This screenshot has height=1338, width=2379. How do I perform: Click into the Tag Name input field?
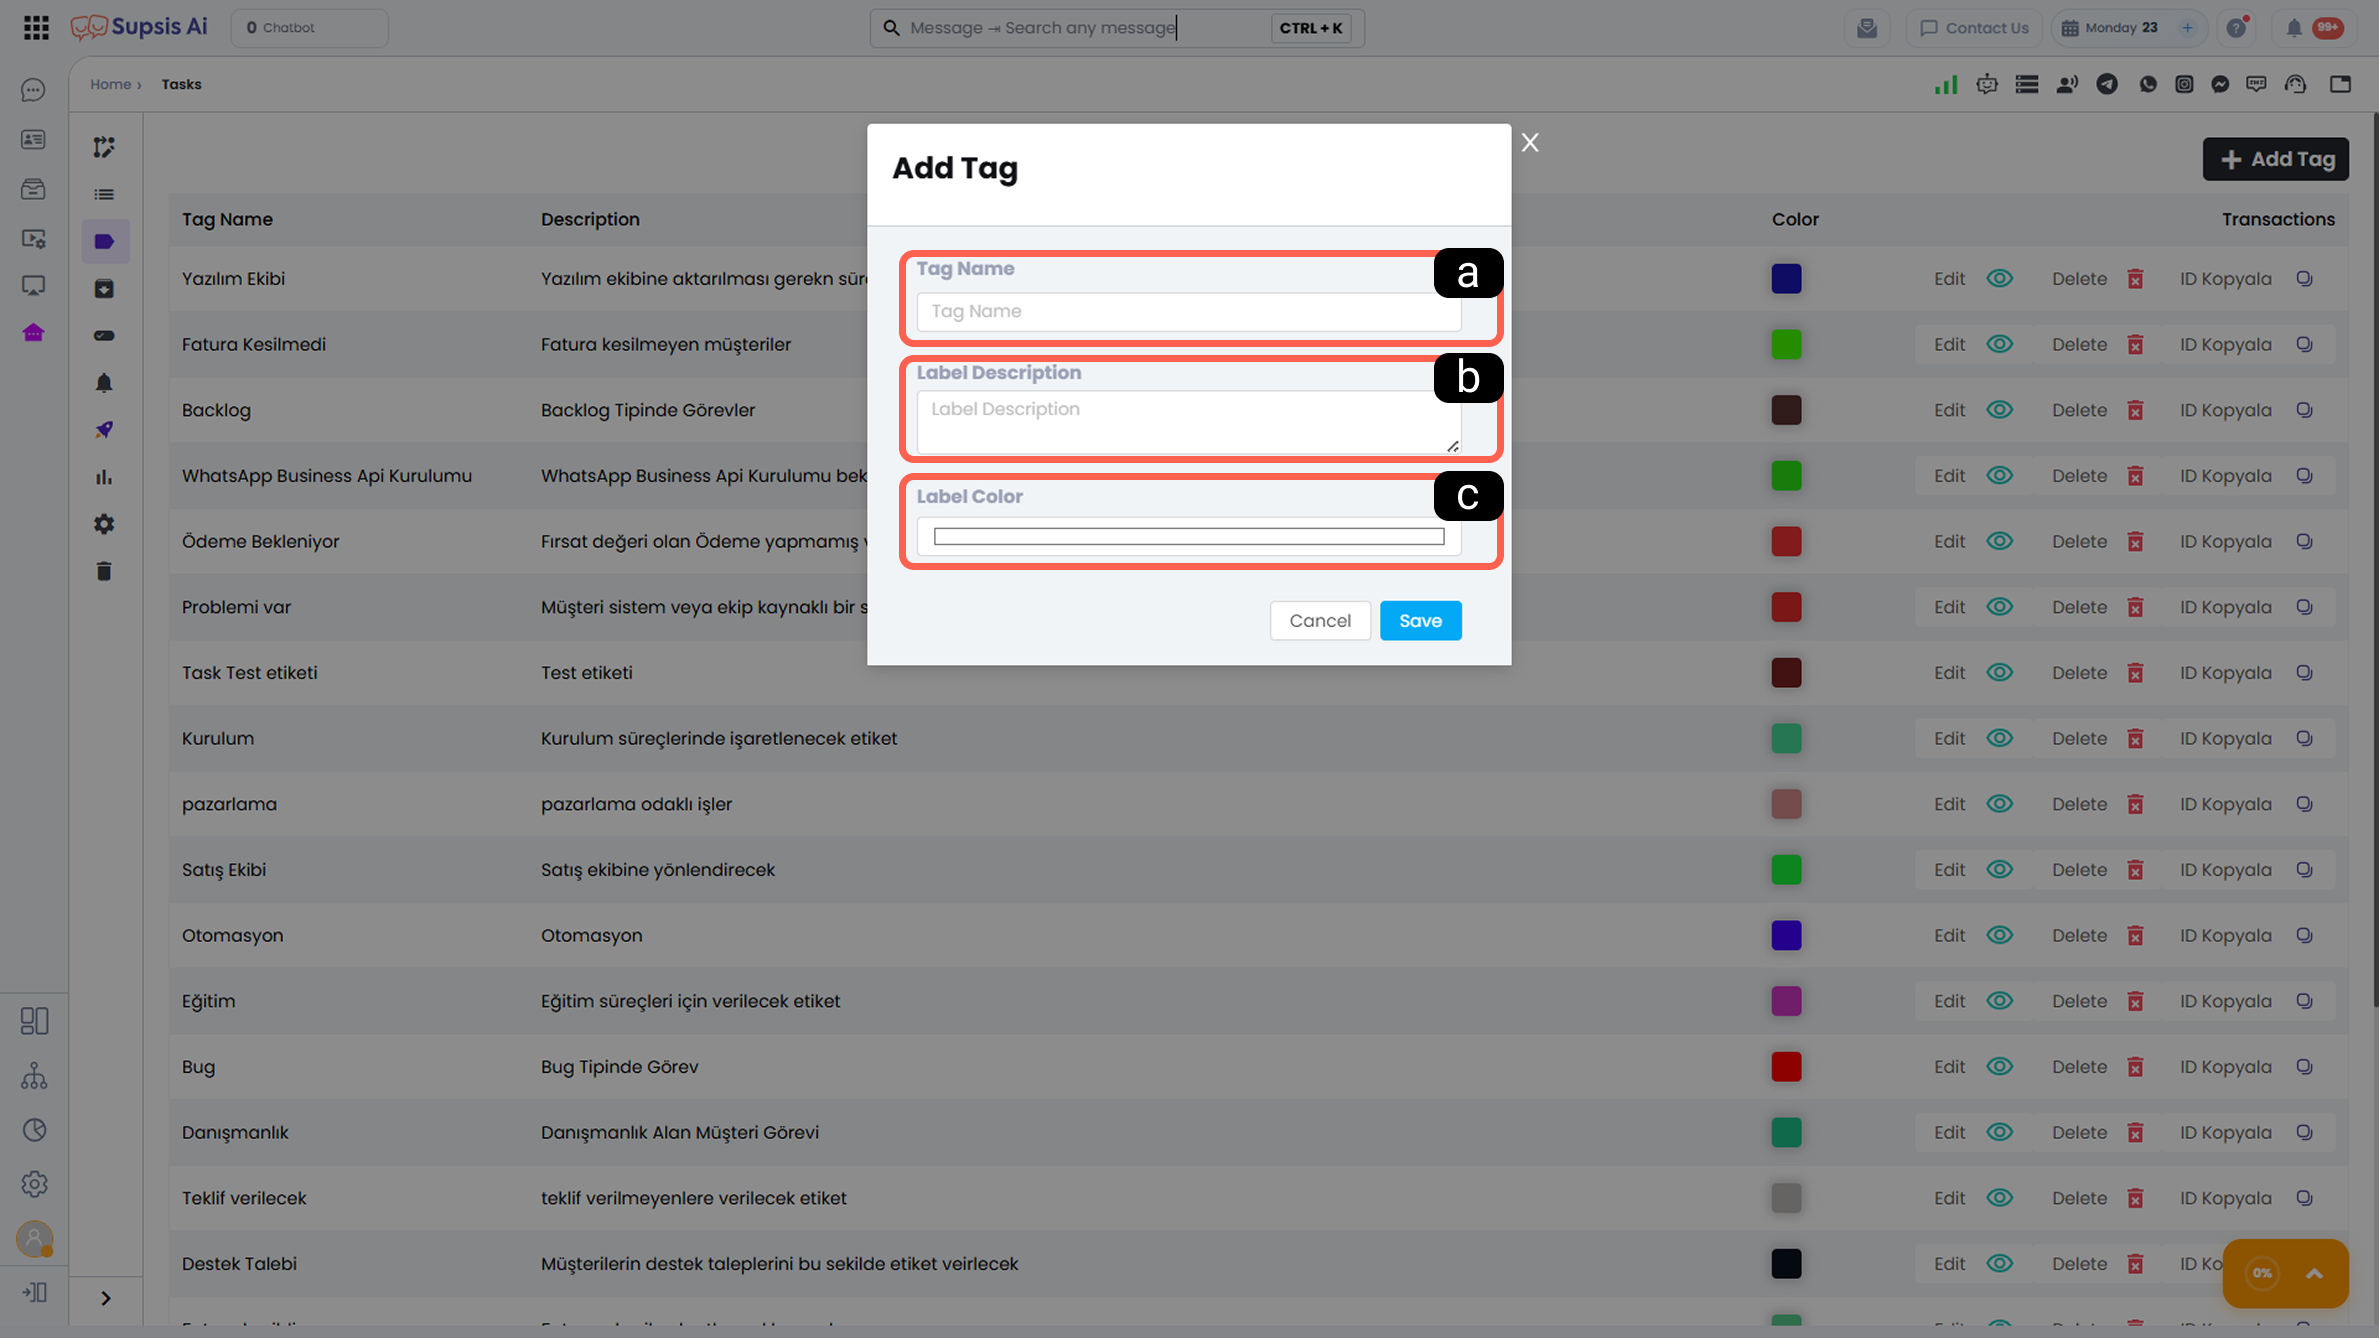click(1188, 311)
